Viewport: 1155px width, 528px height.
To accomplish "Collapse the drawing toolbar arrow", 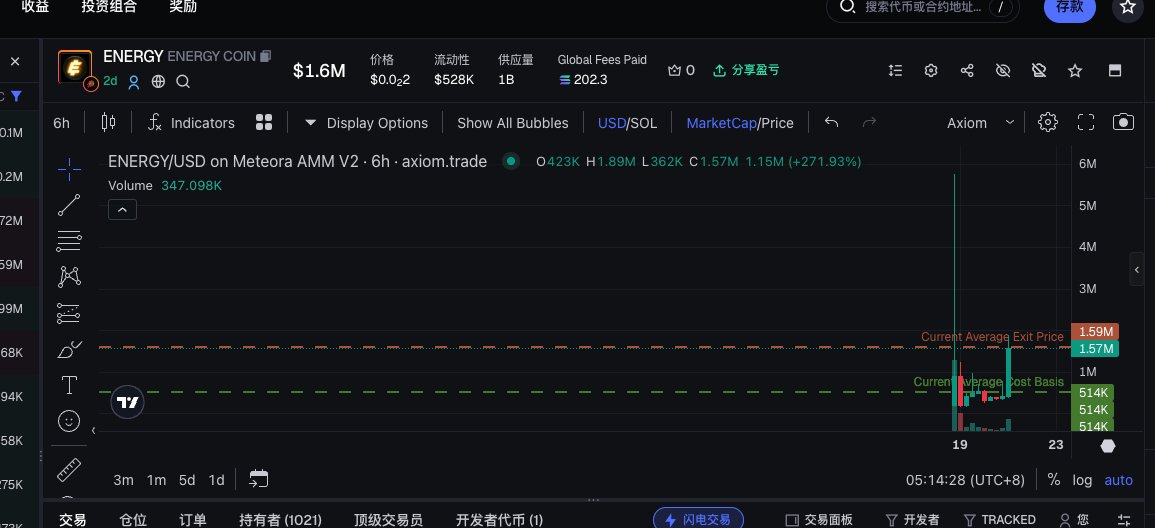I will pyautogui.click(x=94, y=430).
